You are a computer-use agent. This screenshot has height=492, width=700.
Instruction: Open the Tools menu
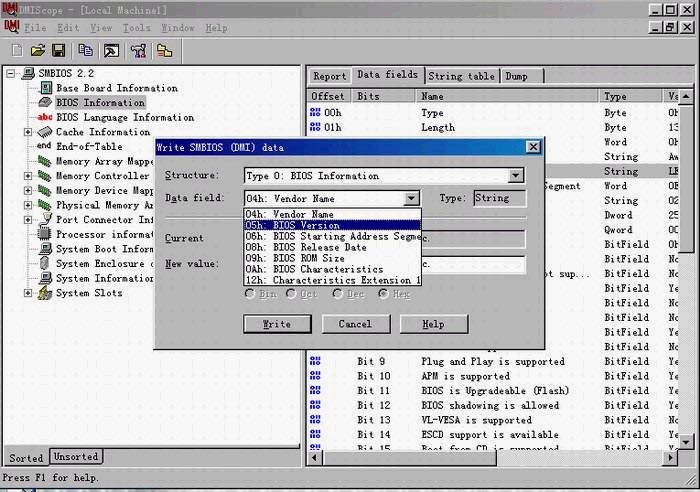tap(136, 28)
